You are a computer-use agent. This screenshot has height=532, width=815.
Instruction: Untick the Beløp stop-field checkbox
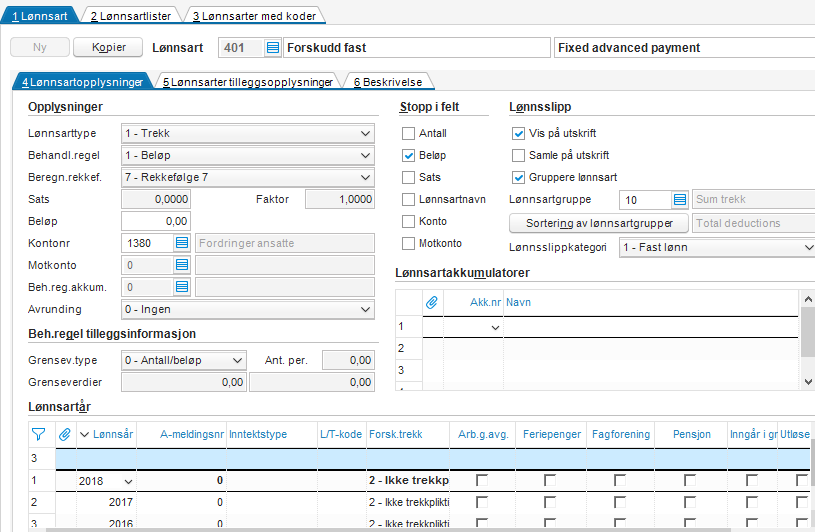click(408, 155)
